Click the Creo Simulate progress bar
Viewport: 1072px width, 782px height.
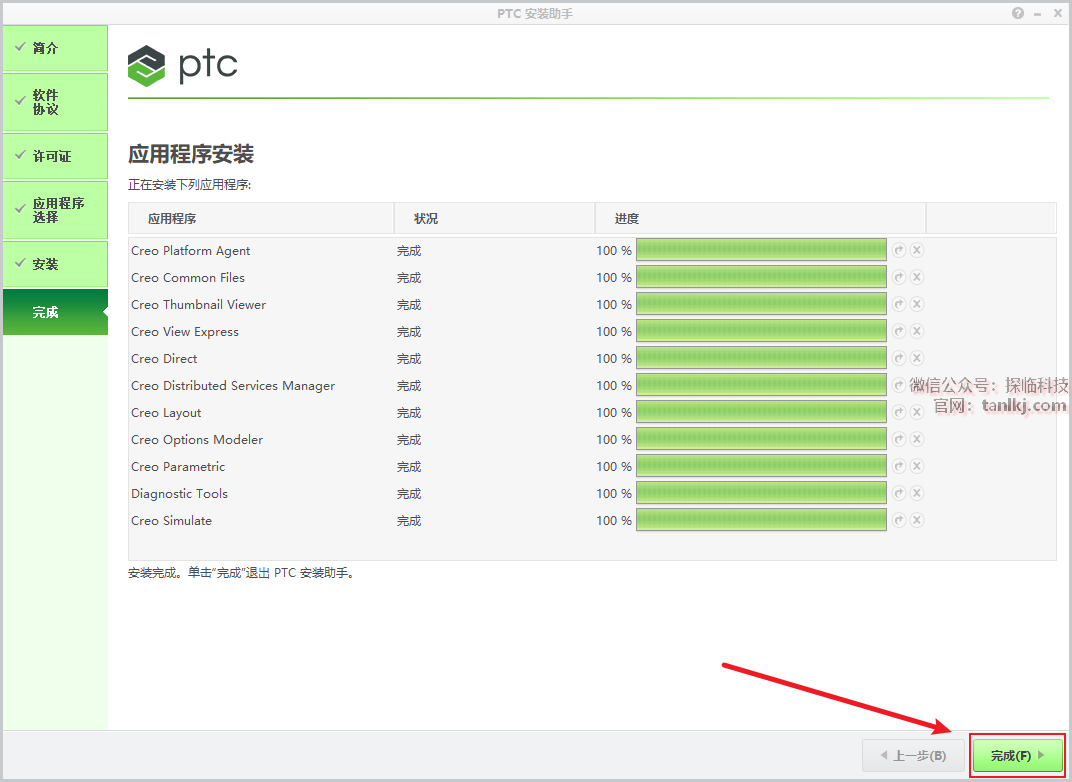[x=761, y=520]
